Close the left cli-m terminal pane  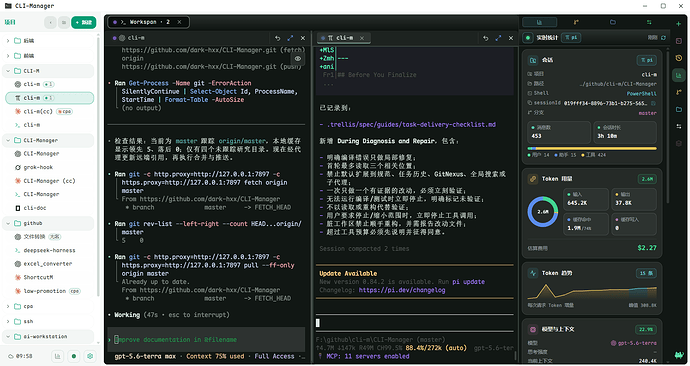pos(303,38)
